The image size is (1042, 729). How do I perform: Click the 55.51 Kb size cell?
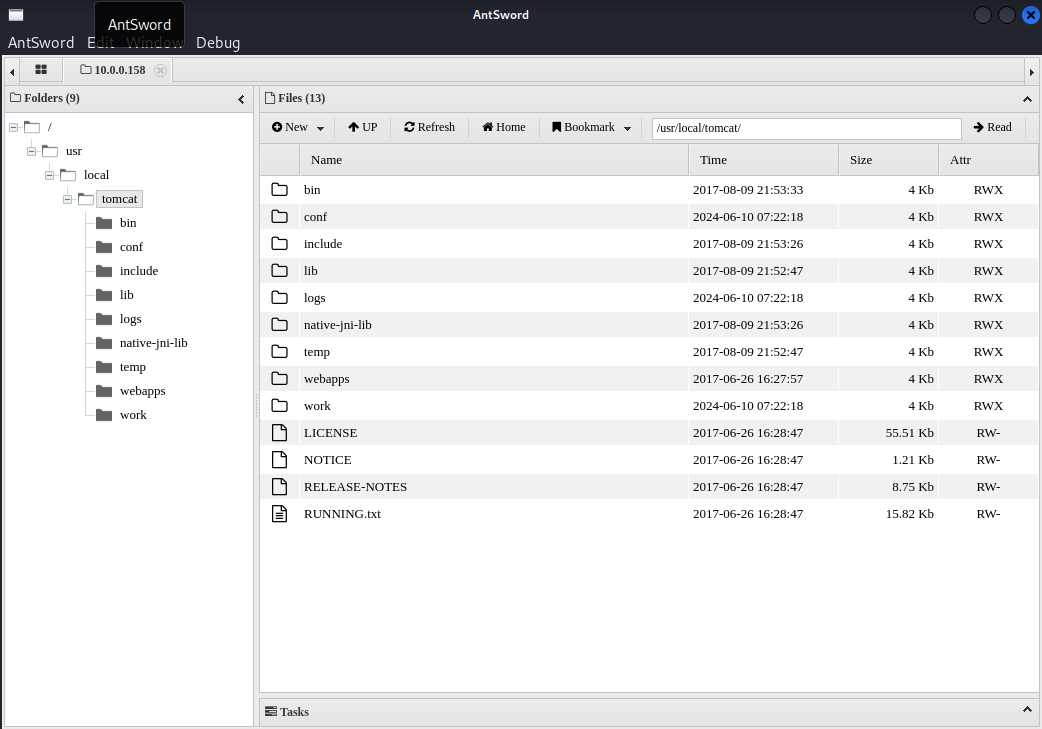(909, 433)
